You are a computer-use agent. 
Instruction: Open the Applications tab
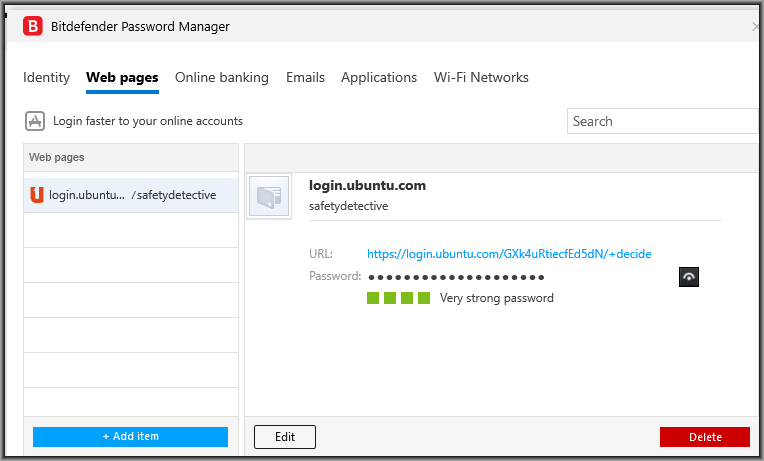pos(379,77)
